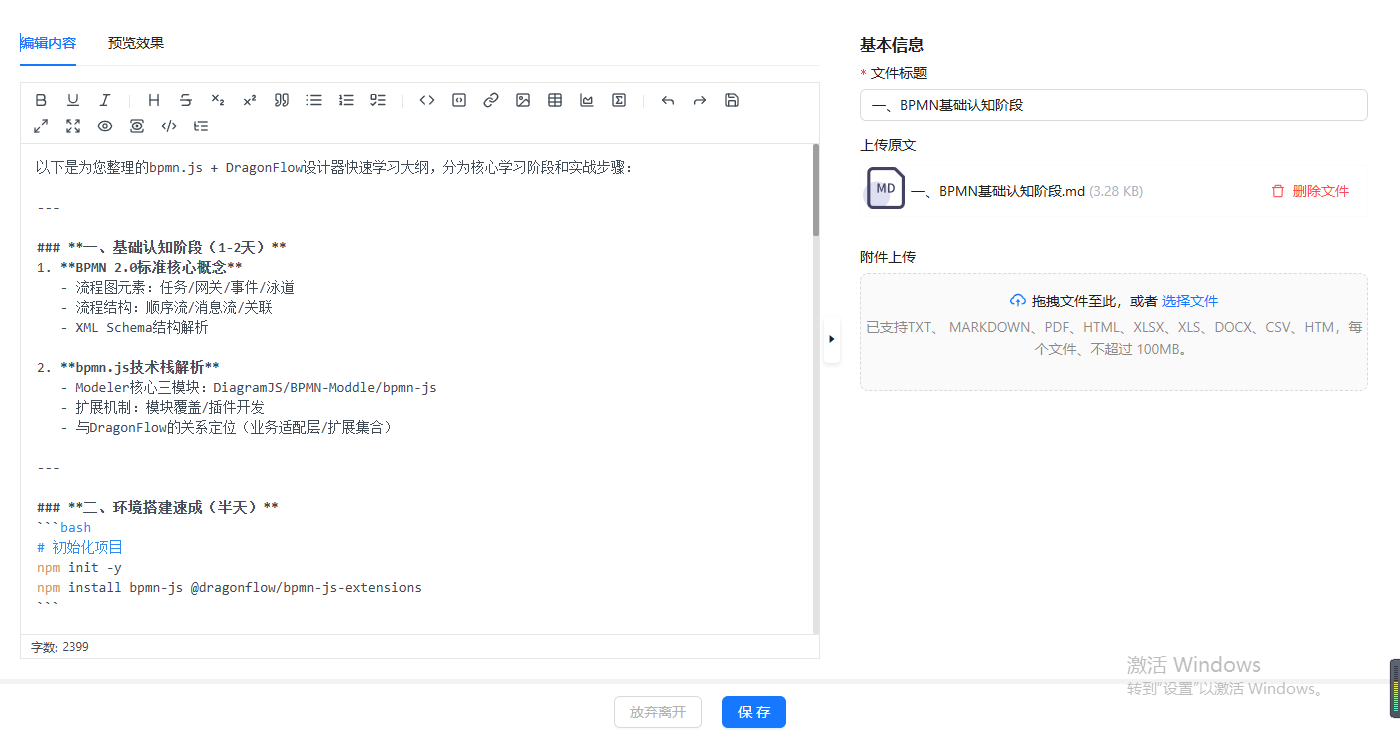Open the heading level menu

[x=154, y=100]
